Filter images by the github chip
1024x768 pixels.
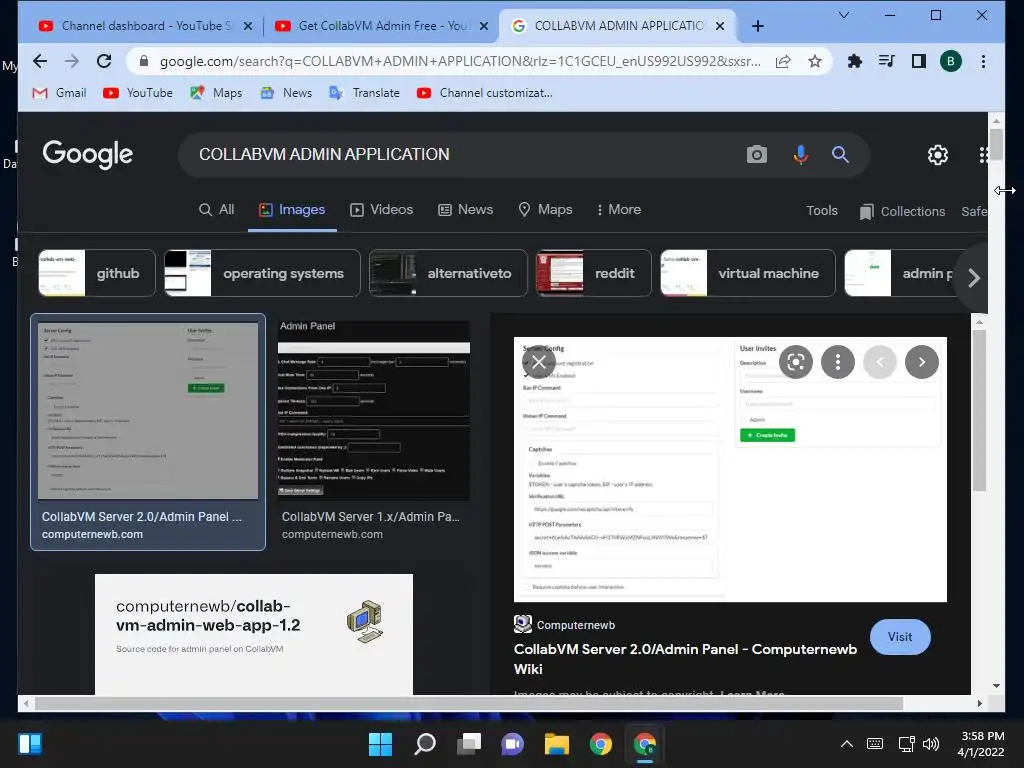coord(97,273)
